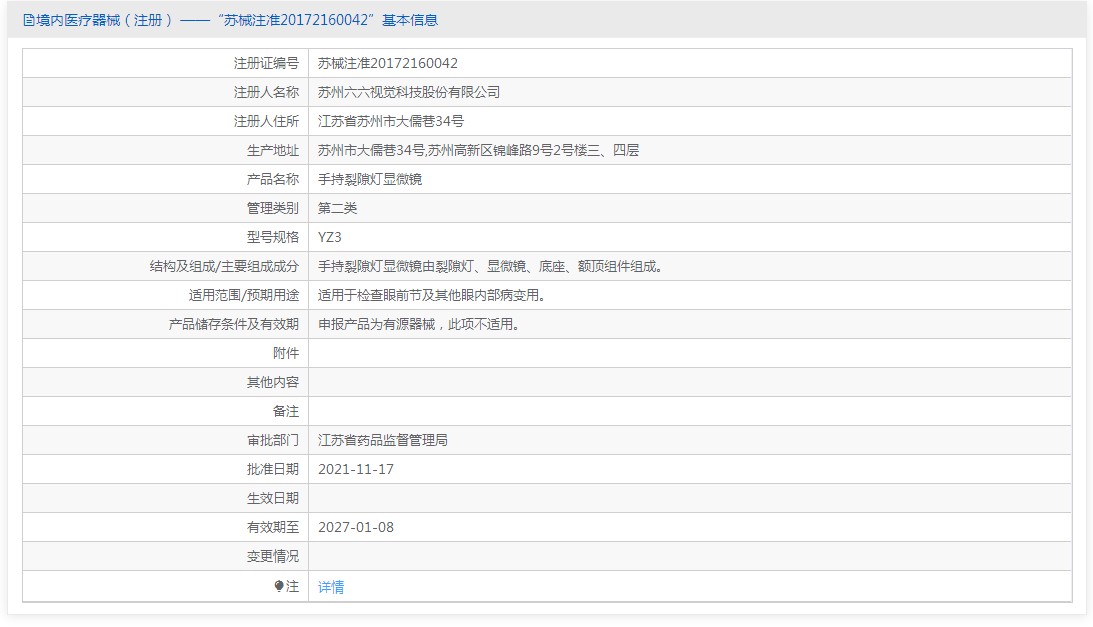
Task: Click the 批准日期 row label
Action: tap(273, 469)
